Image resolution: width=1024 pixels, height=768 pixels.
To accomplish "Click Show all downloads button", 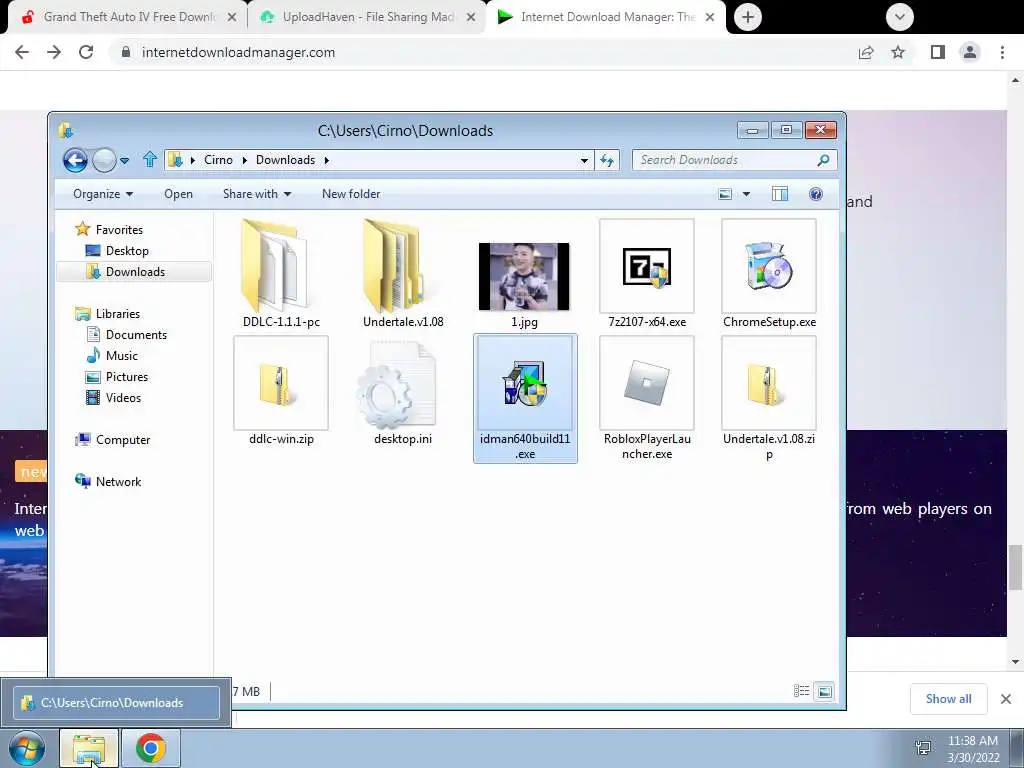I will pos(948,699).
